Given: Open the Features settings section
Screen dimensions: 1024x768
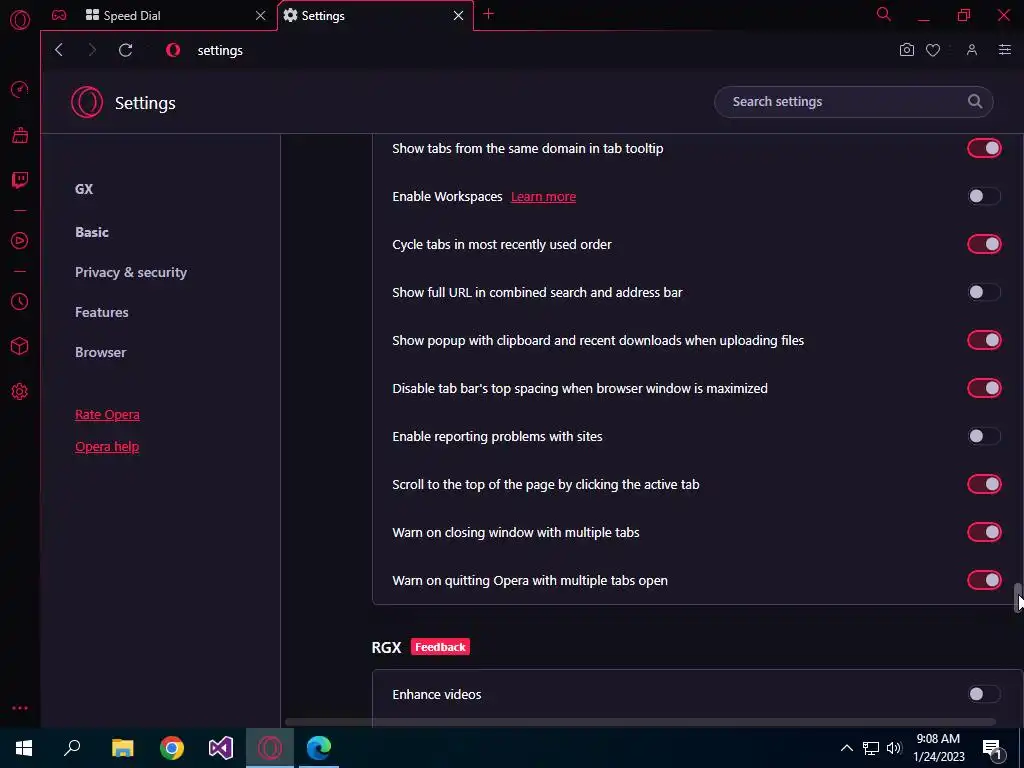Looking at the screenshot, I should 102,312.
